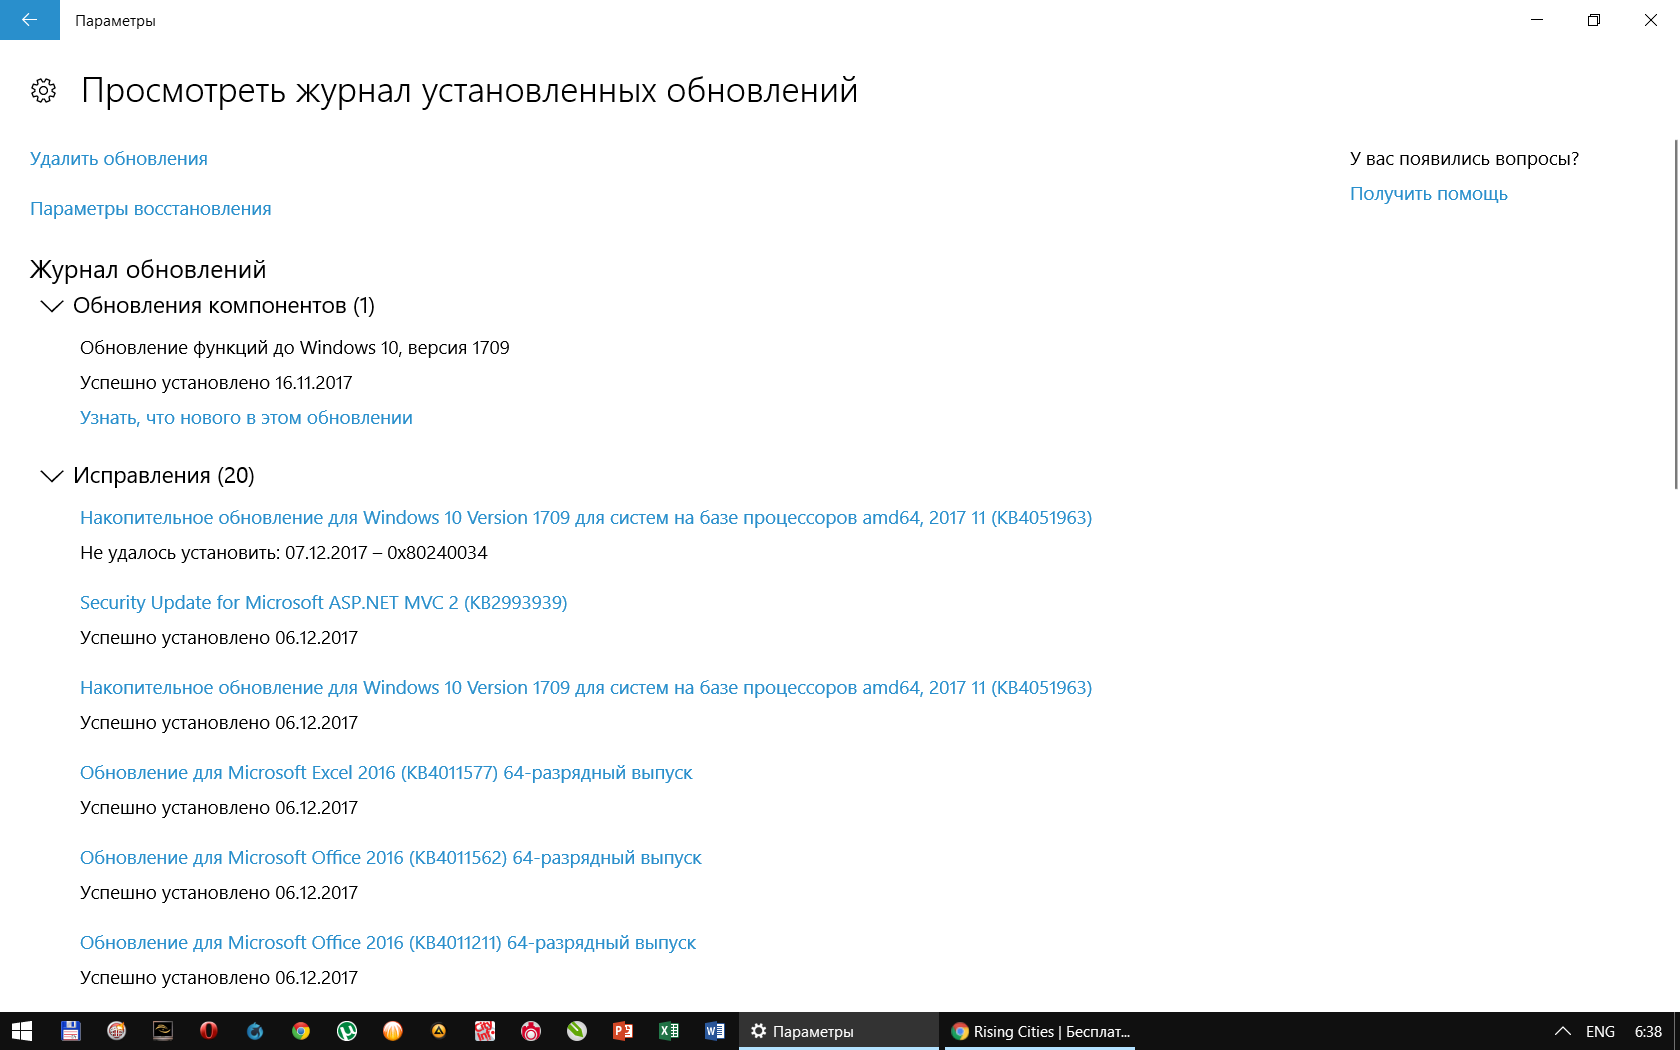The image size is (1680, 1050).
Task: Launch Opera browser from the taskbar
Action: (x=208, y=1031)
